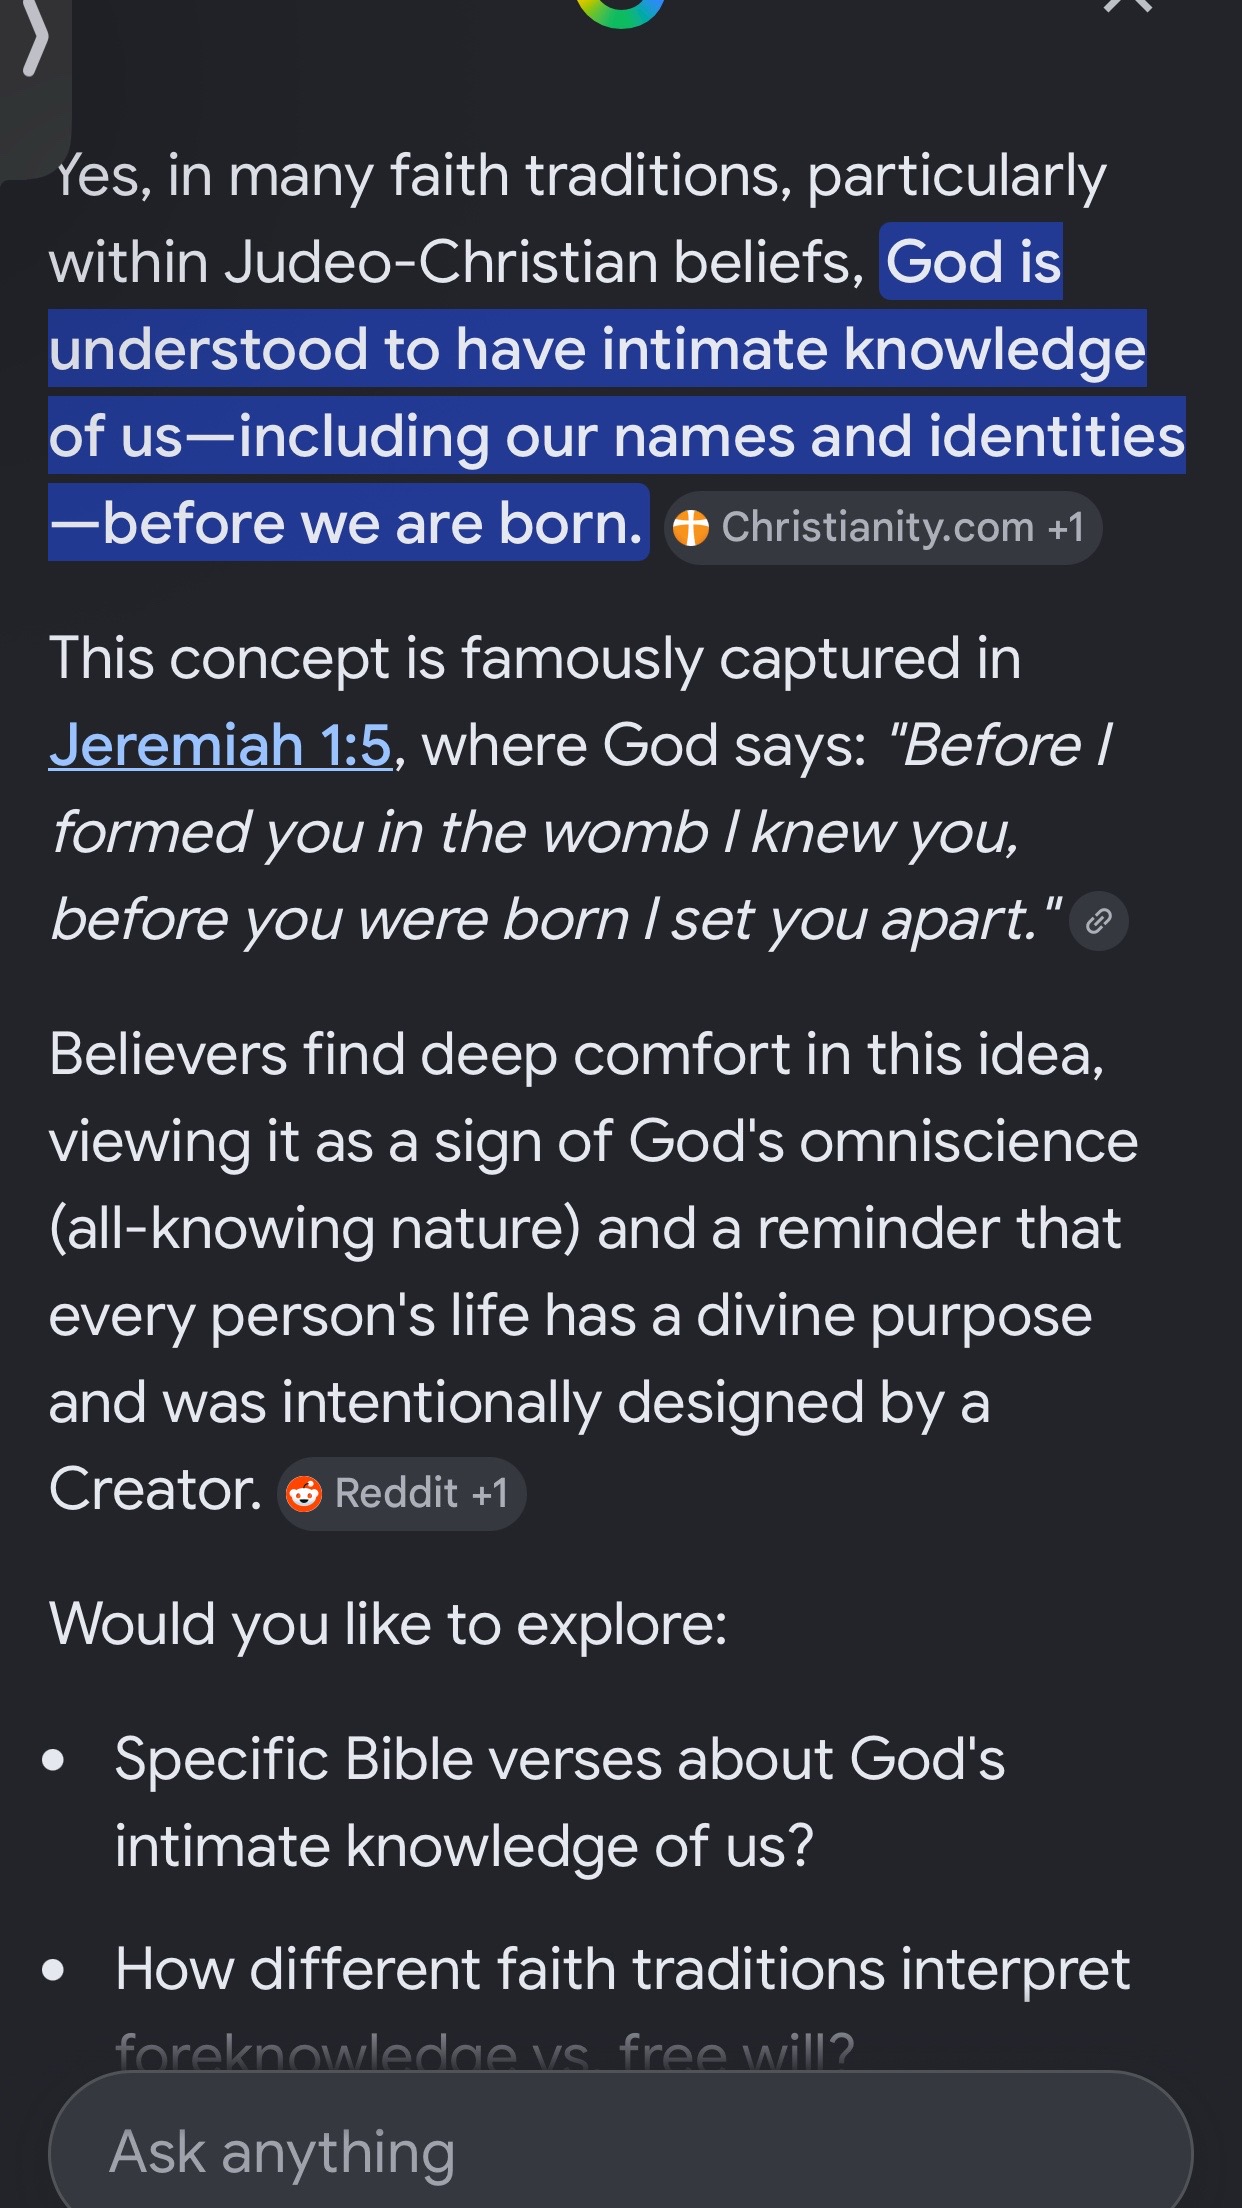Select 'Specific Bible verses' suggestion

[x=560, y=1802]
